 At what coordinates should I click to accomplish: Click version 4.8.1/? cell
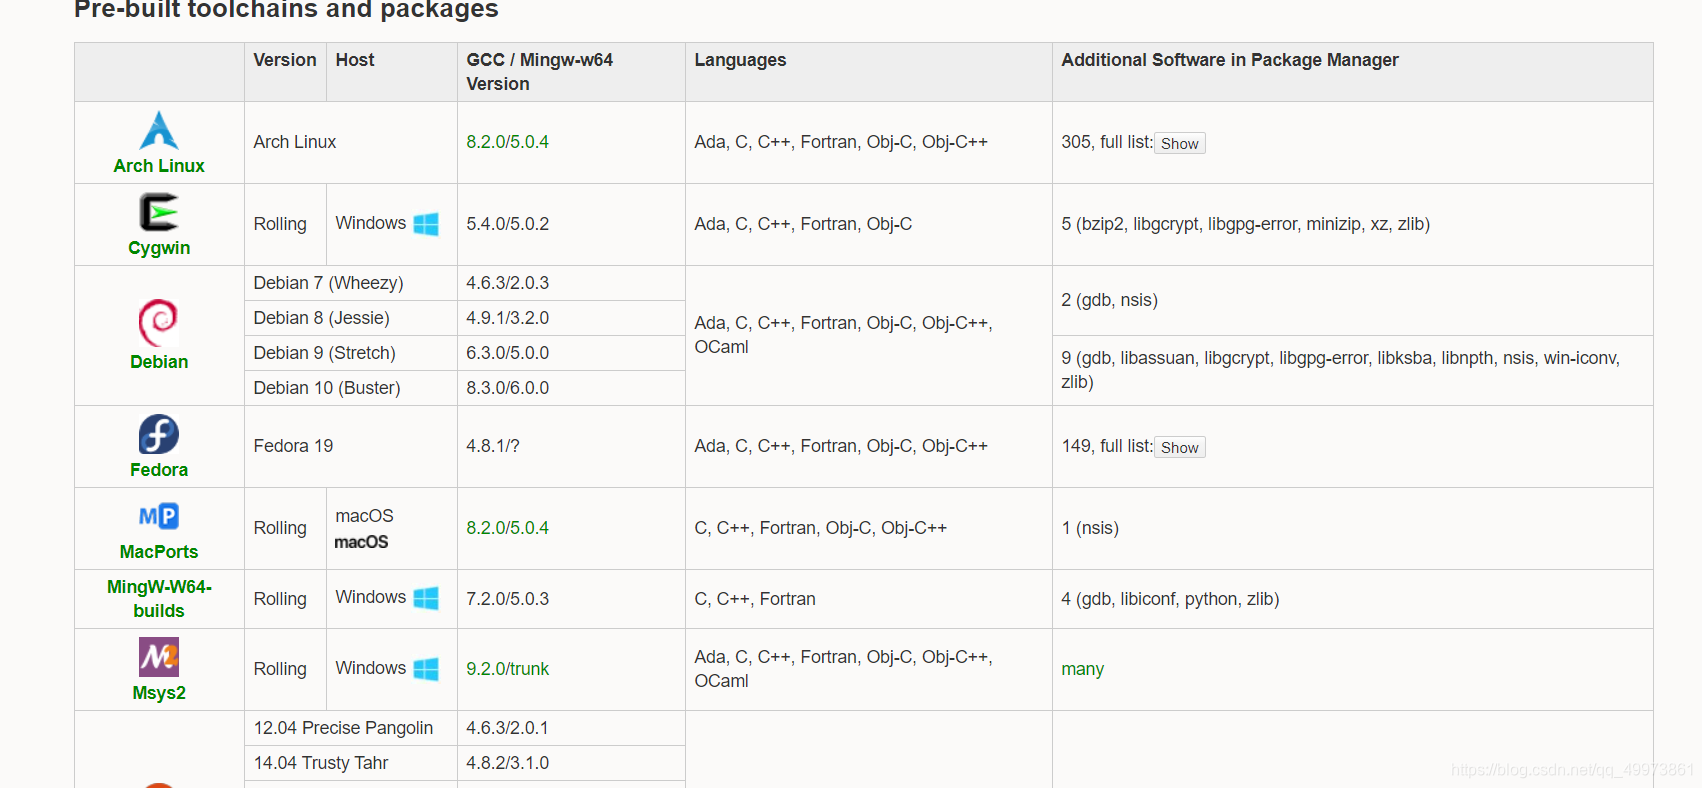(x=571, y=446)
